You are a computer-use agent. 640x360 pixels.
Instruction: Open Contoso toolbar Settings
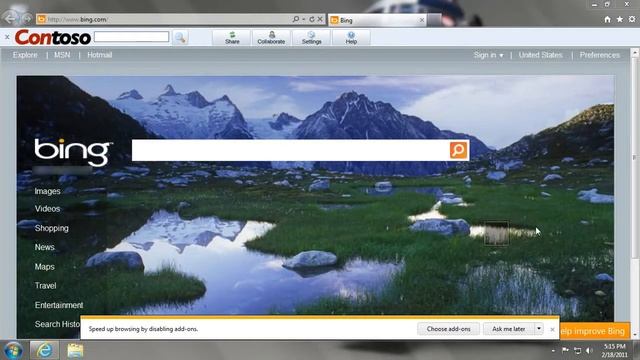(311, 38)
